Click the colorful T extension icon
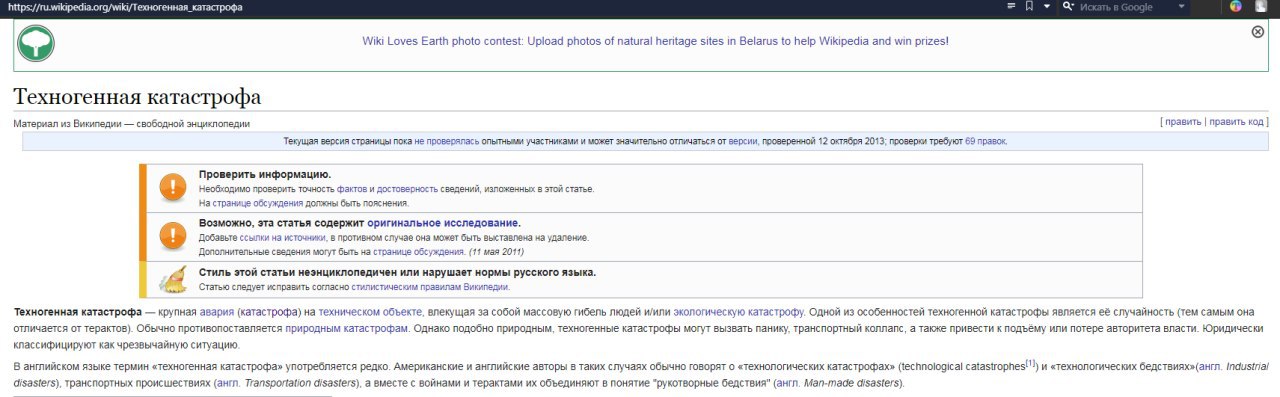The width and height of the screenshot is (1280, 397). tap(1236, 6)
